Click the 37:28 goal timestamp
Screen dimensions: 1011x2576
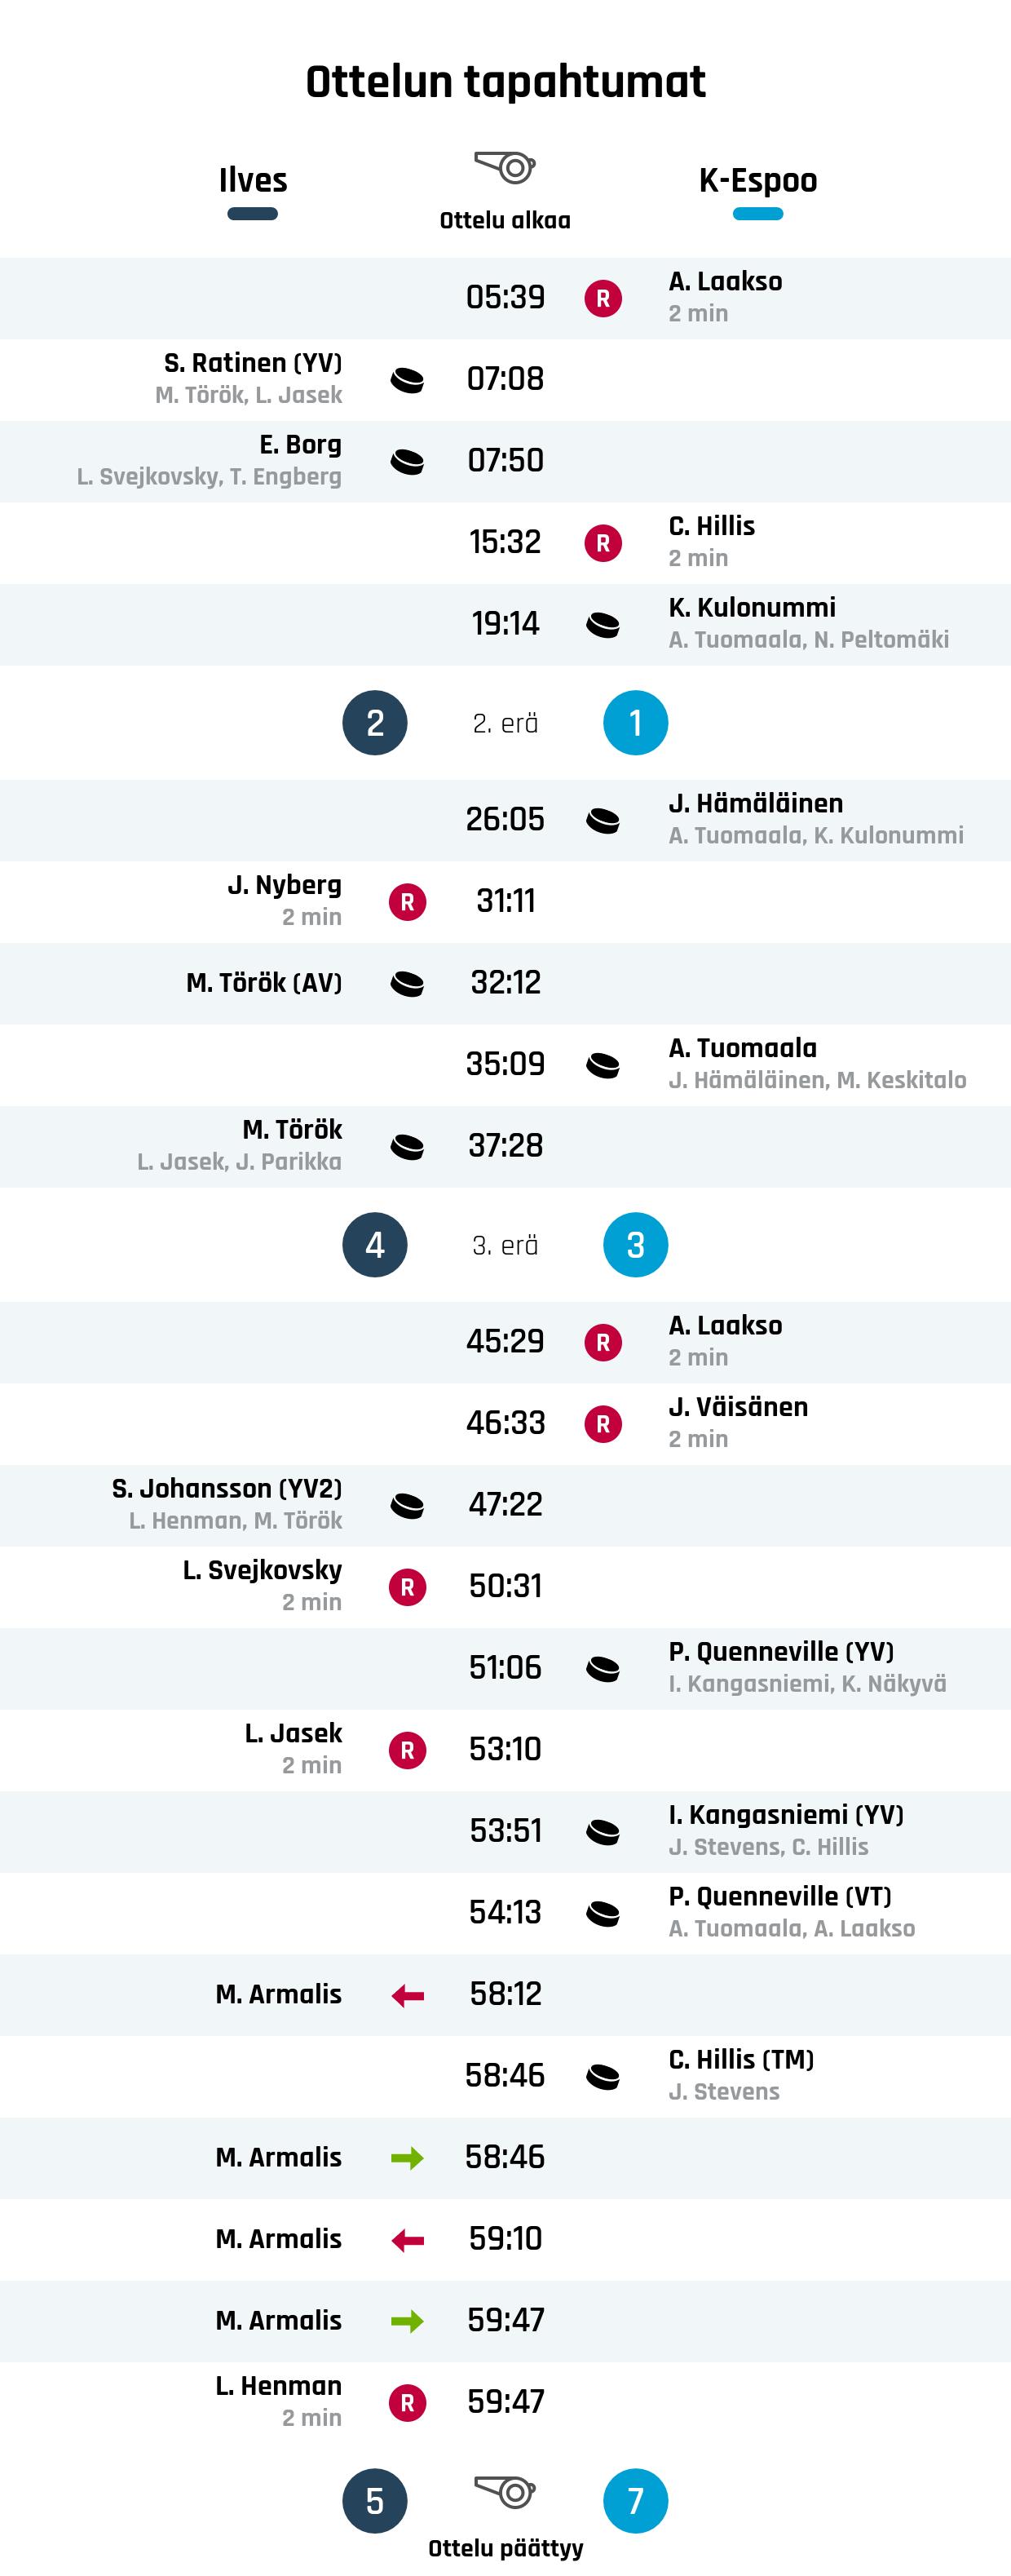(x=505, y=1146)
